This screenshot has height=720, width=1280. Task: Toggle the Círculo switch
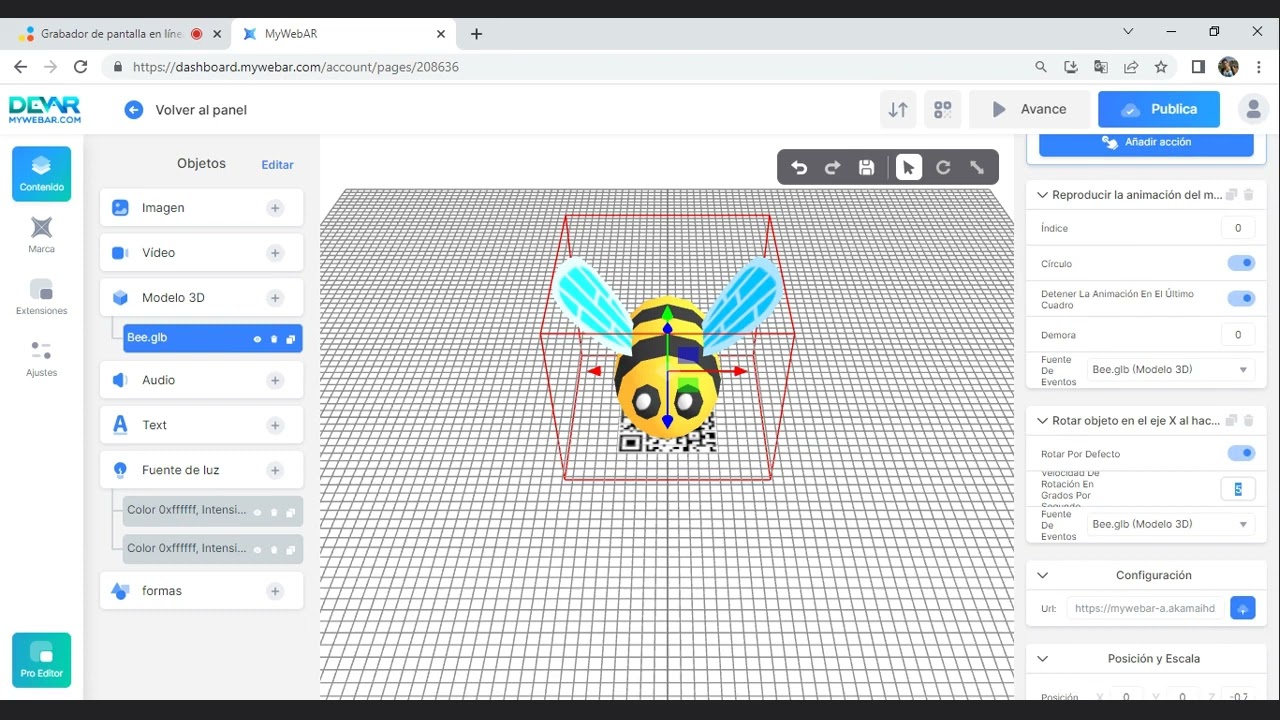1241,263
